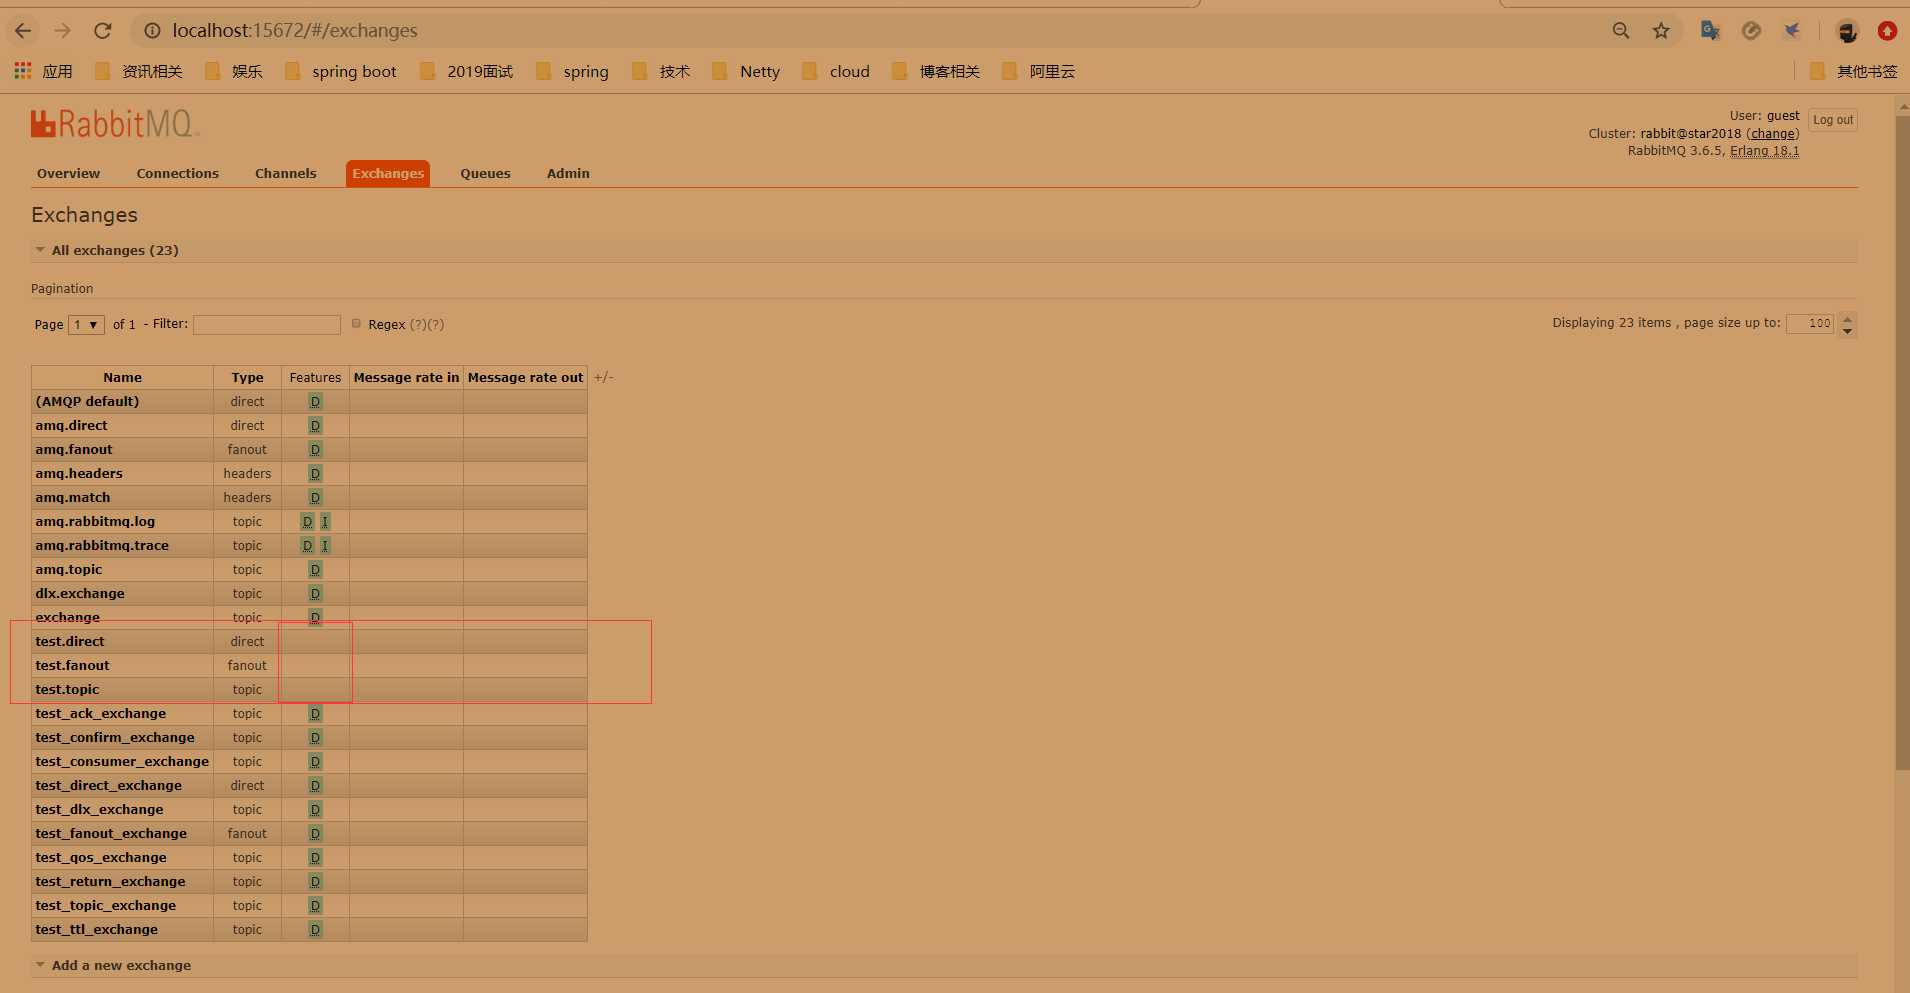The width and height of the screenshot is (1910, 993).
Task: Click the D badge of test_ttl_exchange
Action: coord(315,930)
